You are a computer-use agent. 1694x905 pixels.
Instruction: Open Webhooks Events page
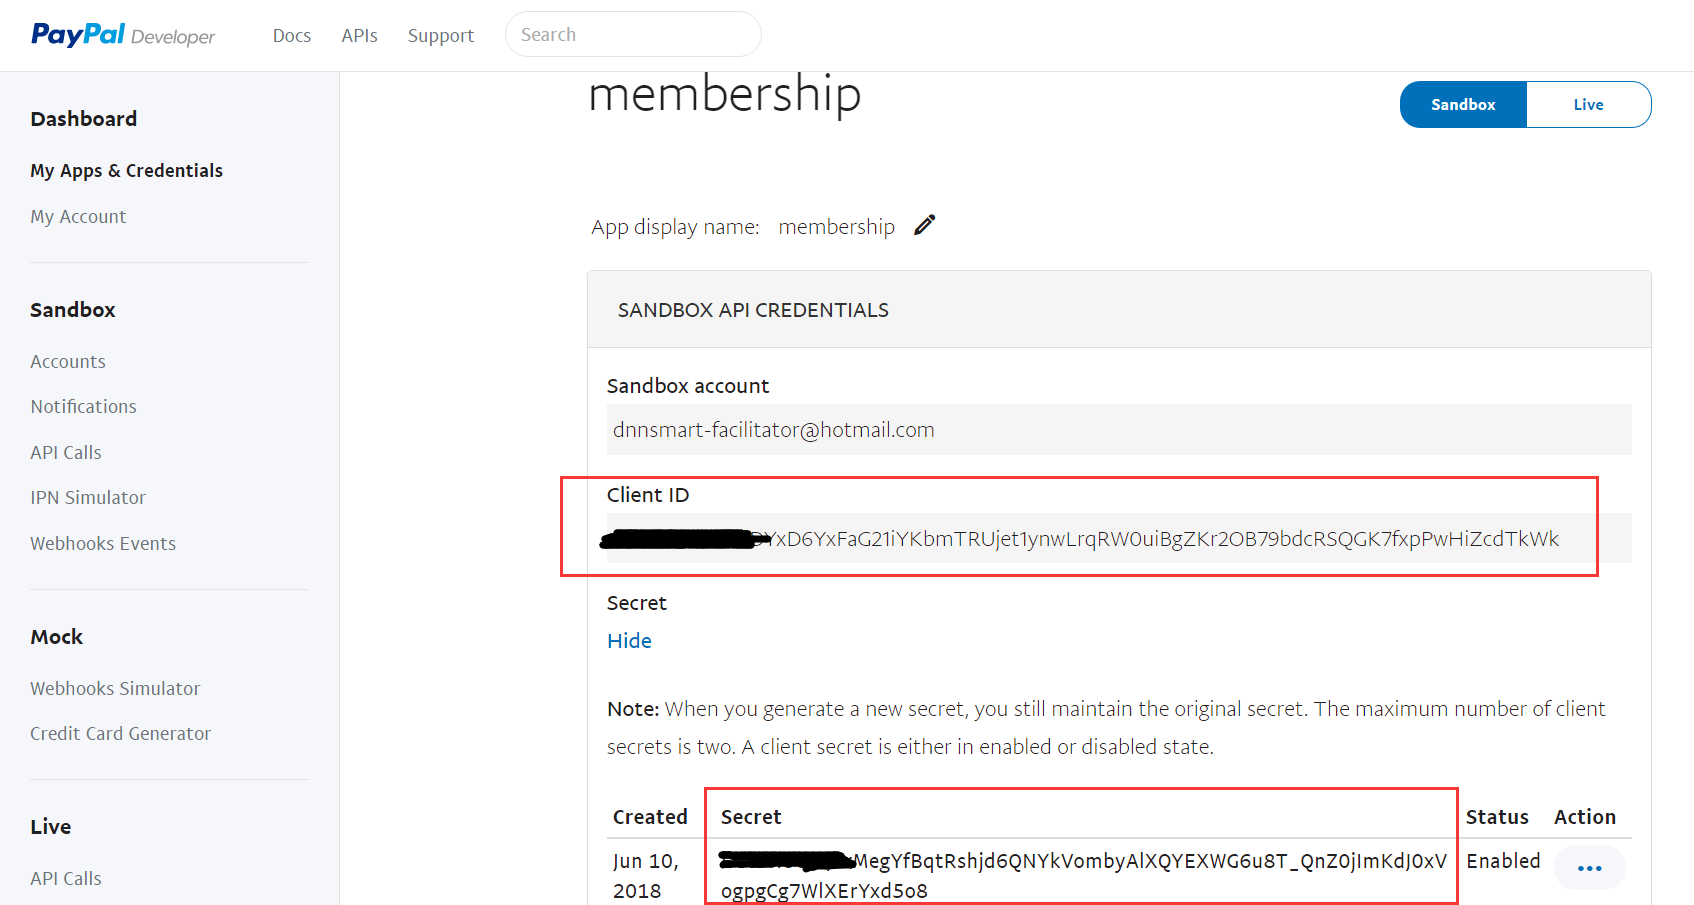[103, 543]
